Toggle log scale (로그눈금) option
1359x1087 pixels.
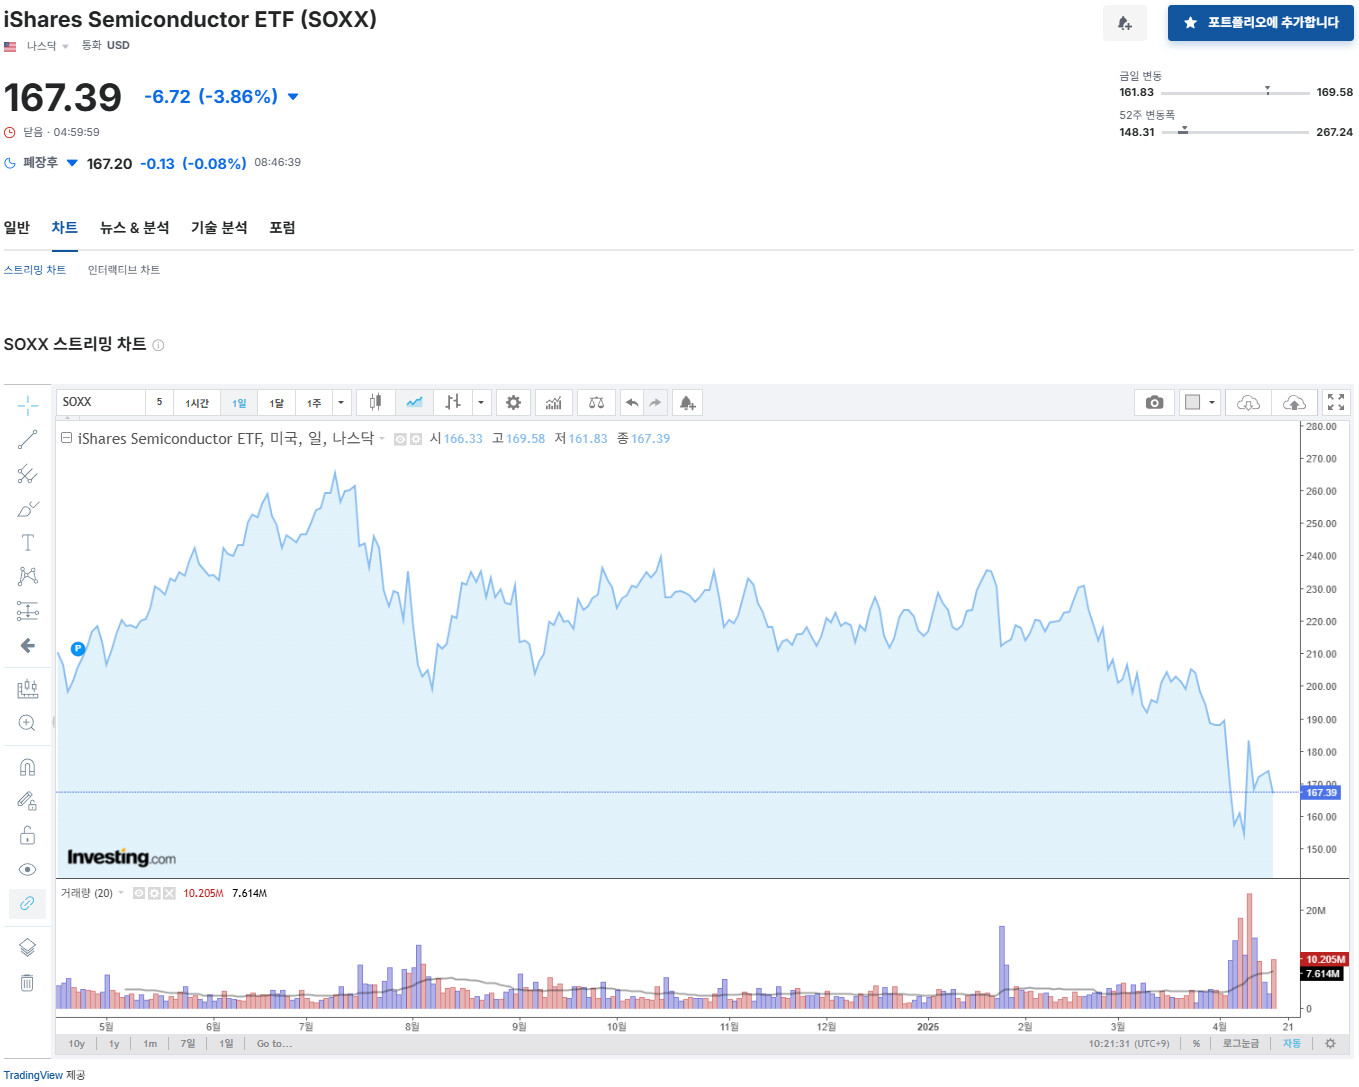(x=1240, y=1043)
